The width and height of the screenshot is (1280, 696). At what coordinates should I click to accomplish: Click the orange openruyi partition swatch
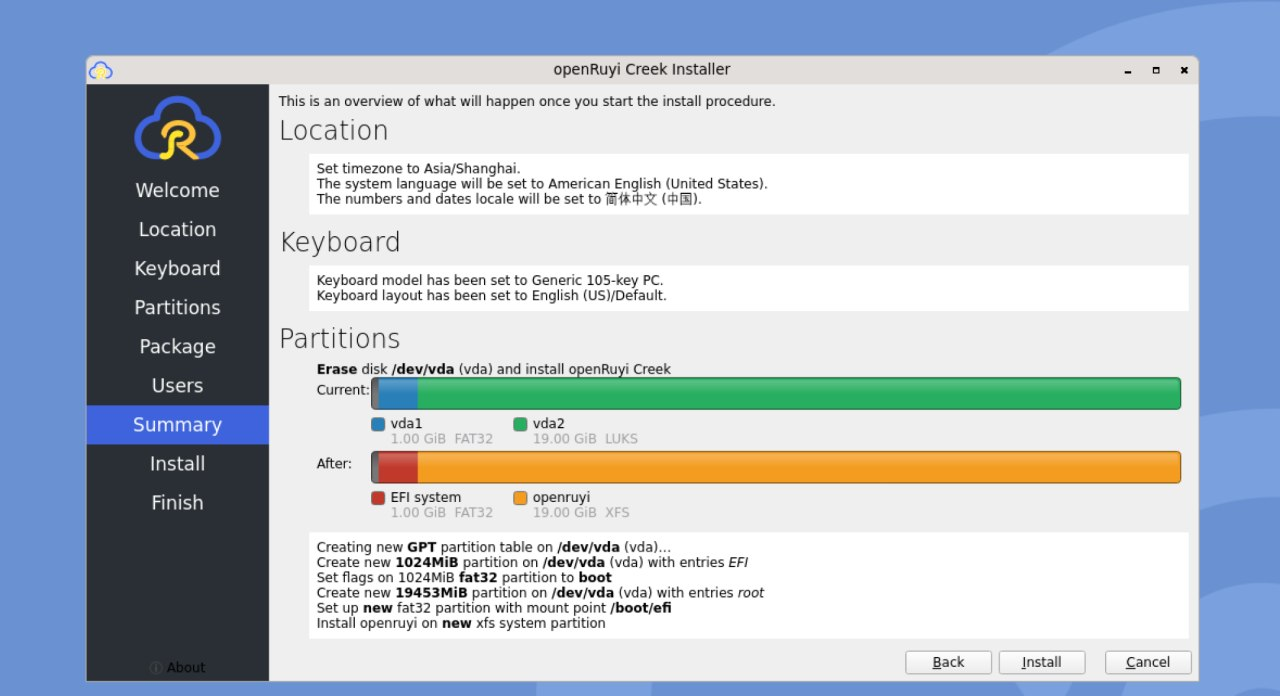pos(521,497)
